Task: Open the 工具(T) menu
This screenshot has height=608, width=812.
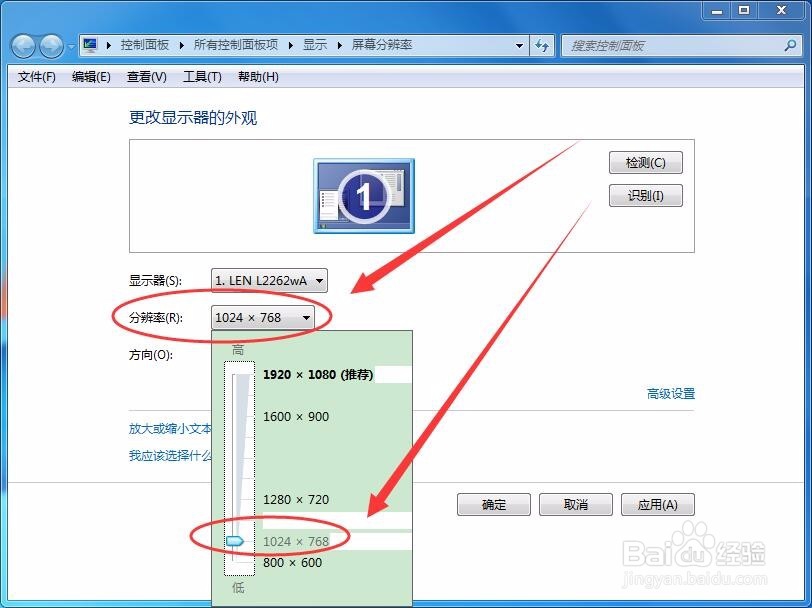Action: click(200, 76)
